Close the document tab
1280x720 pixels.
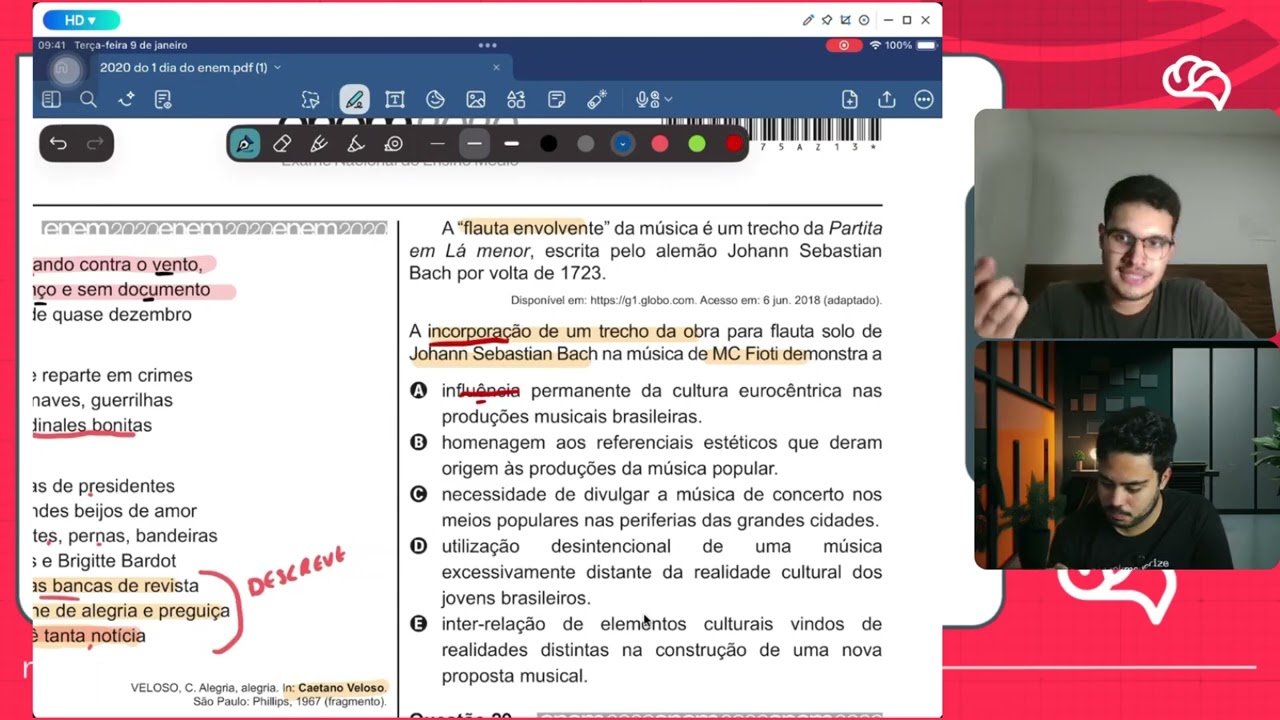(x=496, y=68)
